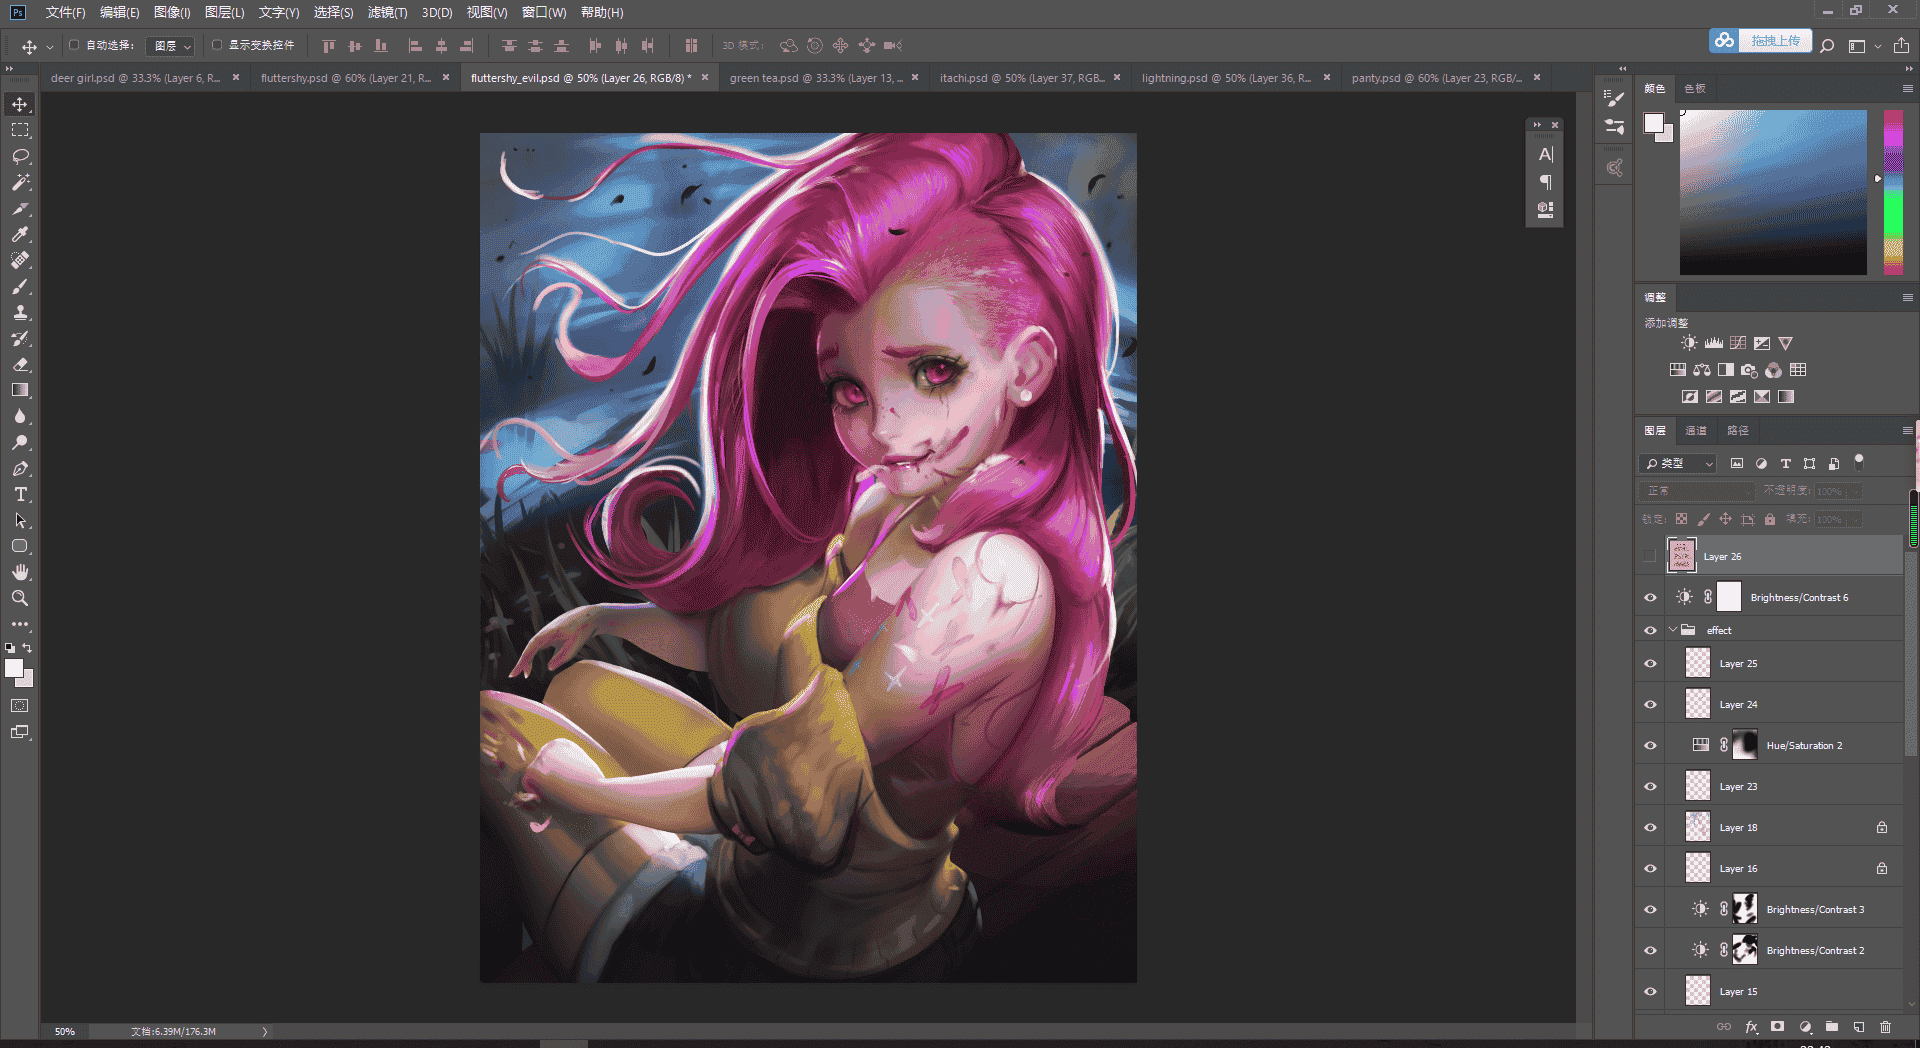
Task: Open the layer filter type dropdown
Action: coord(1678,463)
